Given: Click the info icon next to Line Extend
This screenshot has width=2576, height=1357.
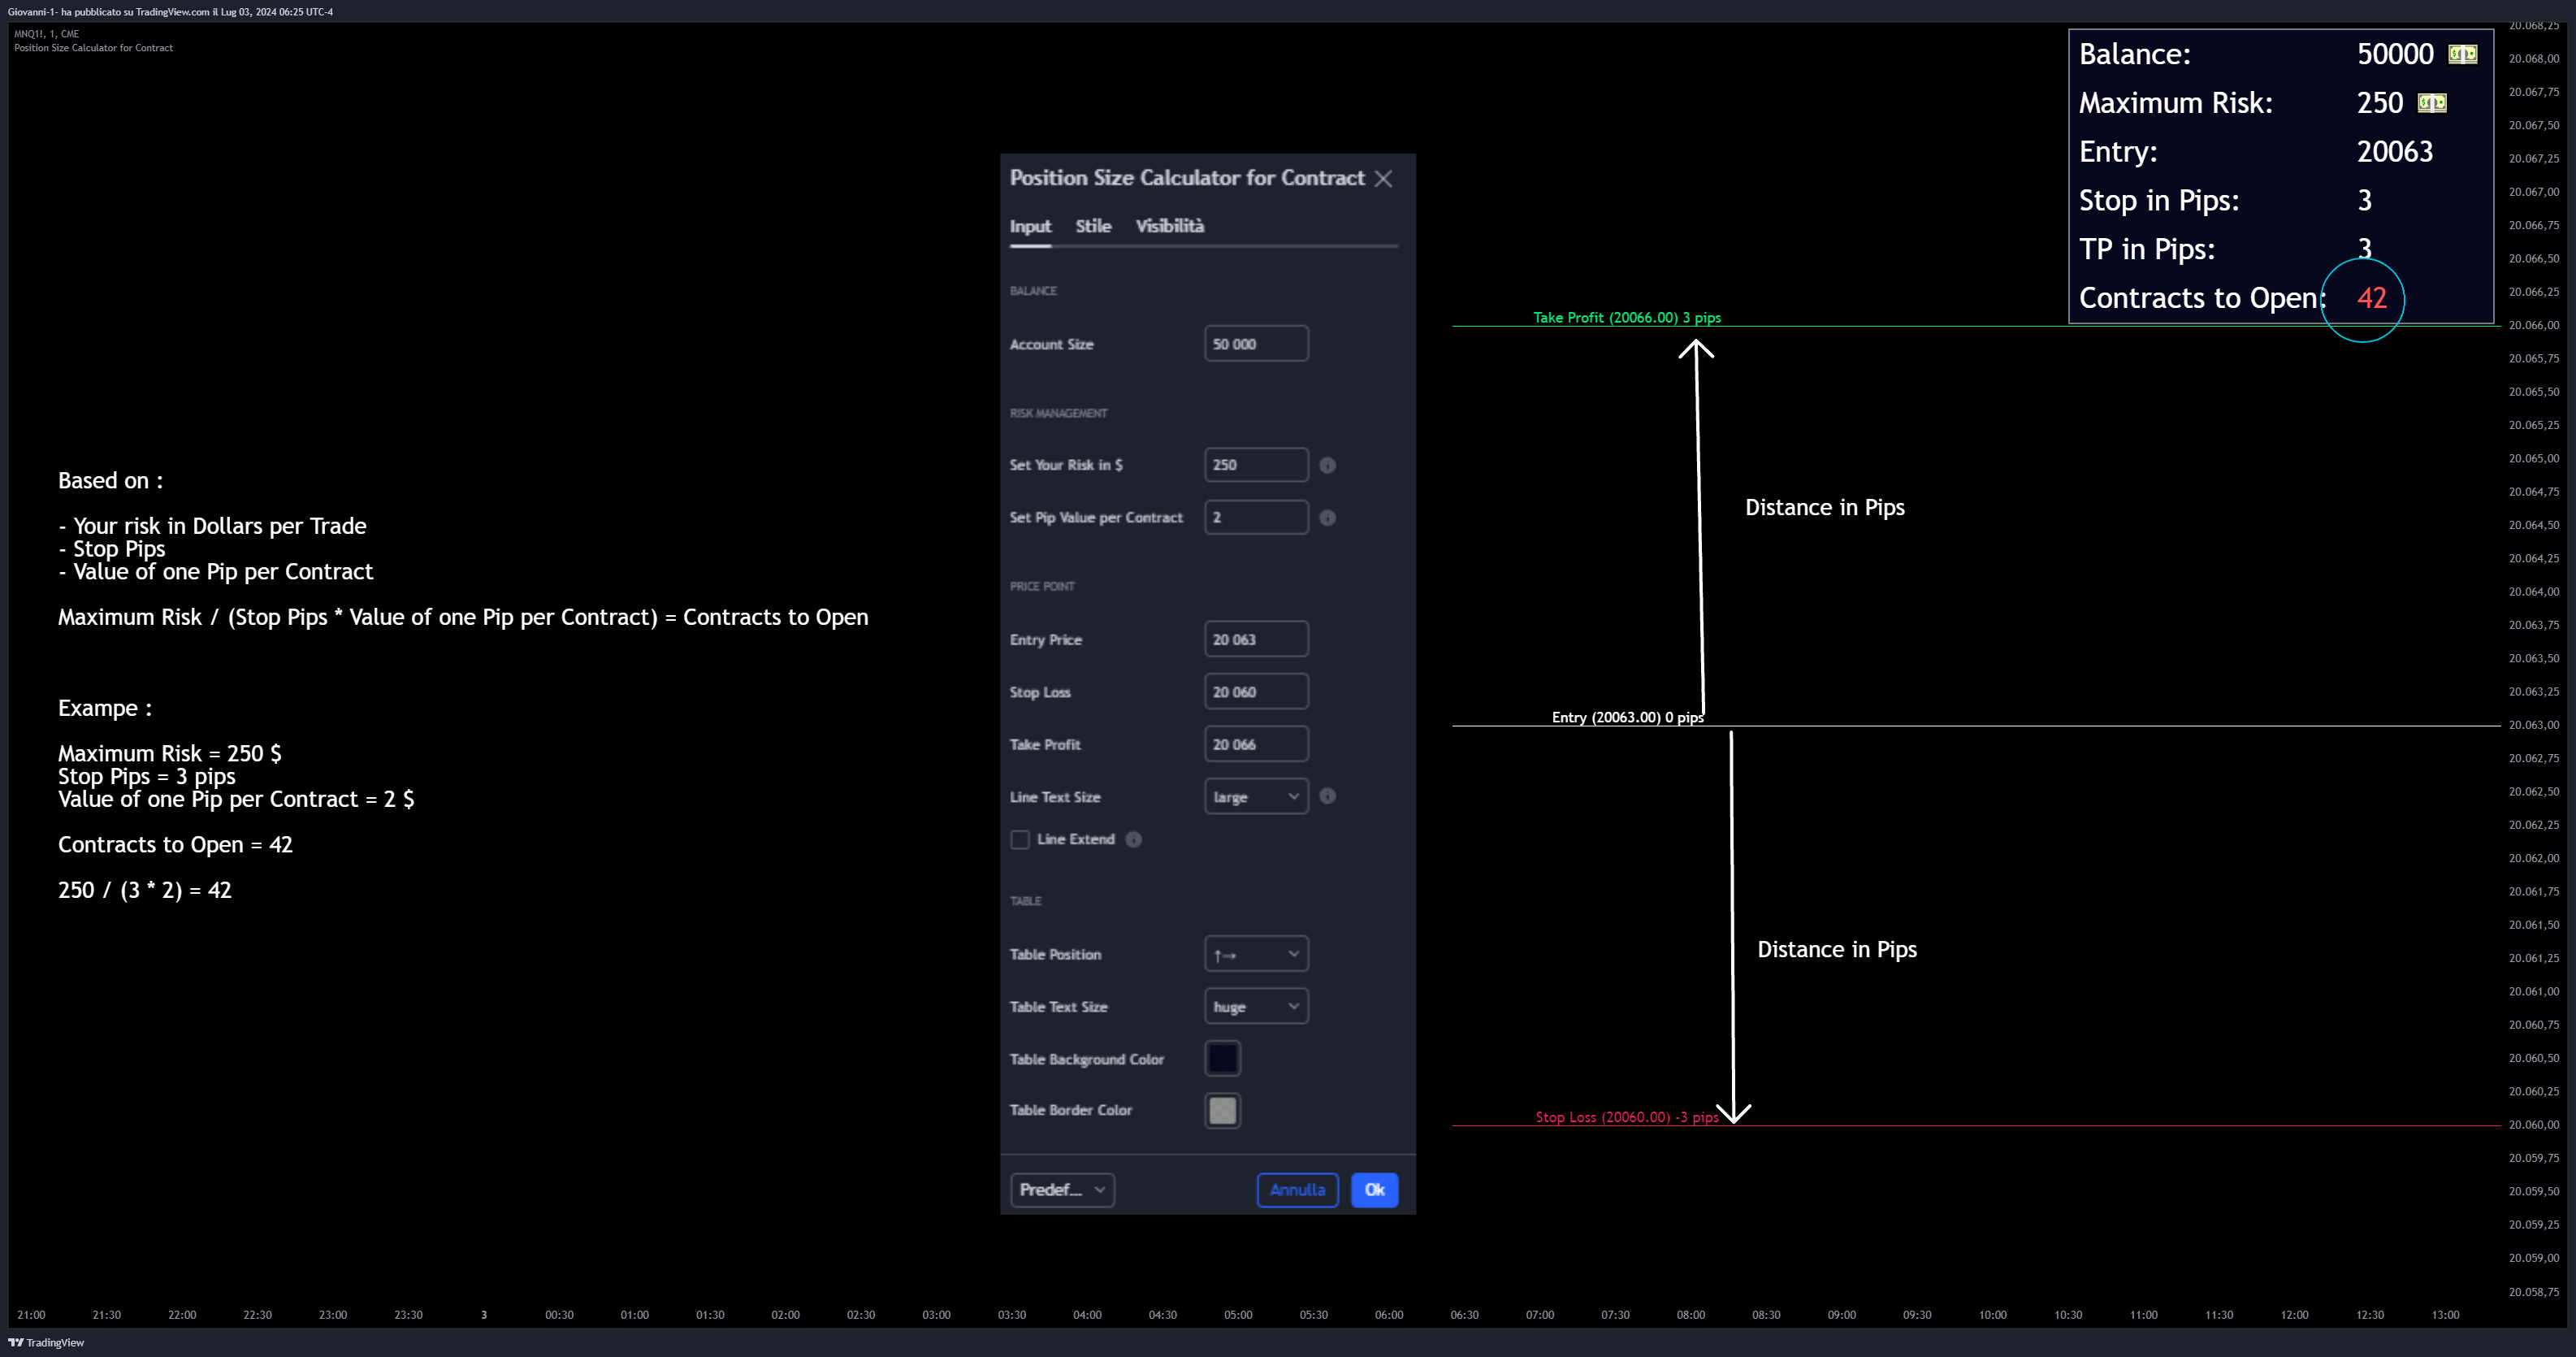Looking at the screenshot, I should [1133, 839].
